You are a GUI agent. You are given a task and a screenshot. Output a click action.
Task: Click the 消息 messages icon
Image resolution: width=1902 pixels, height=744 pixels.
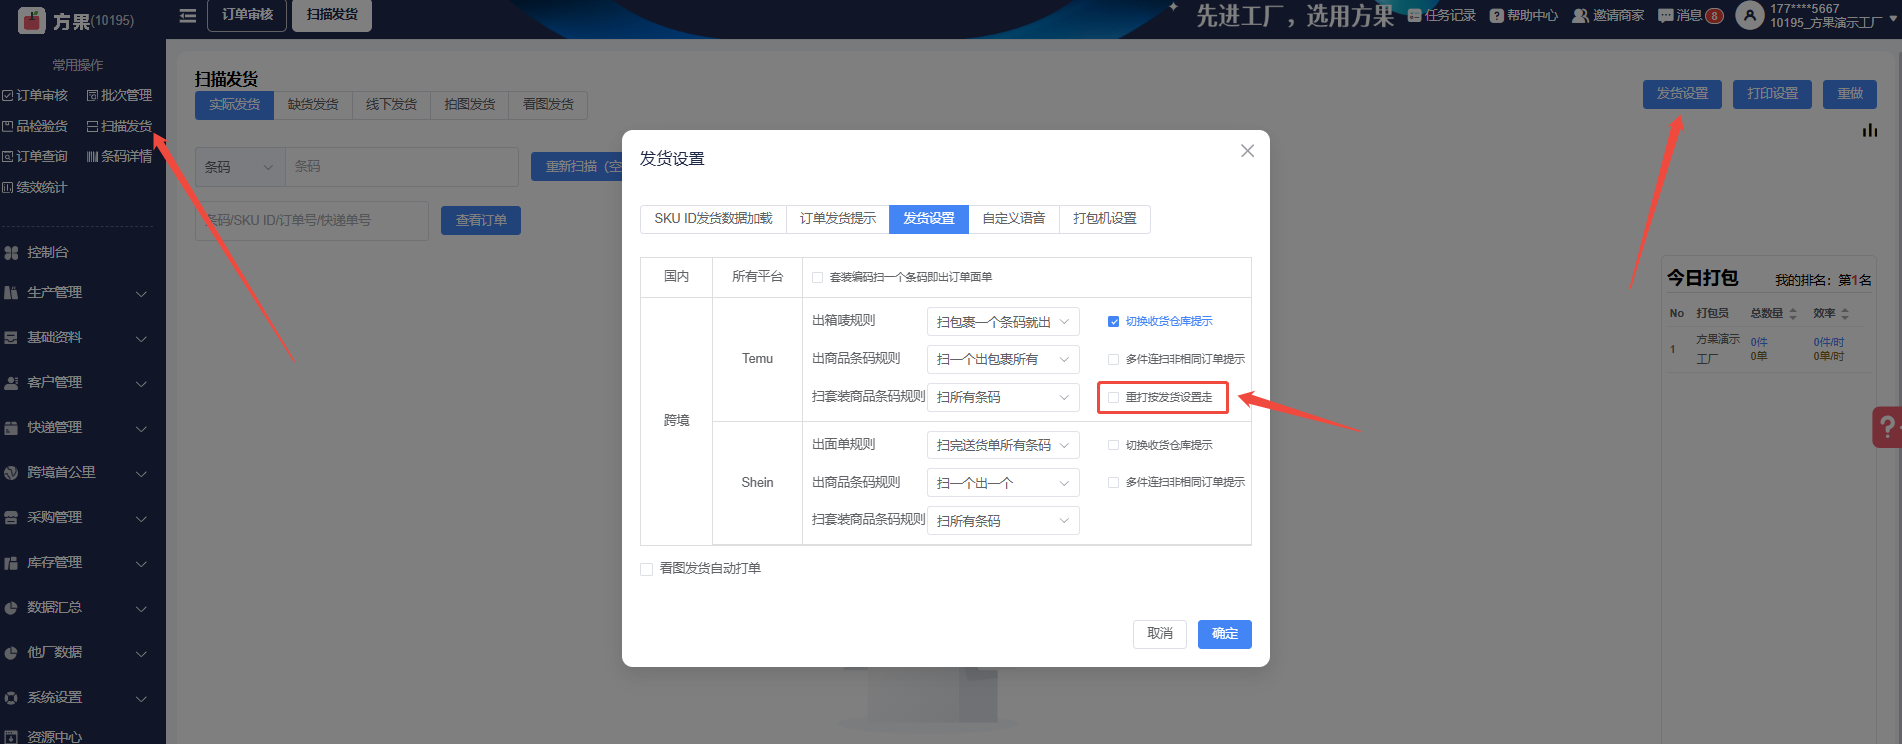click(1665, 16)
